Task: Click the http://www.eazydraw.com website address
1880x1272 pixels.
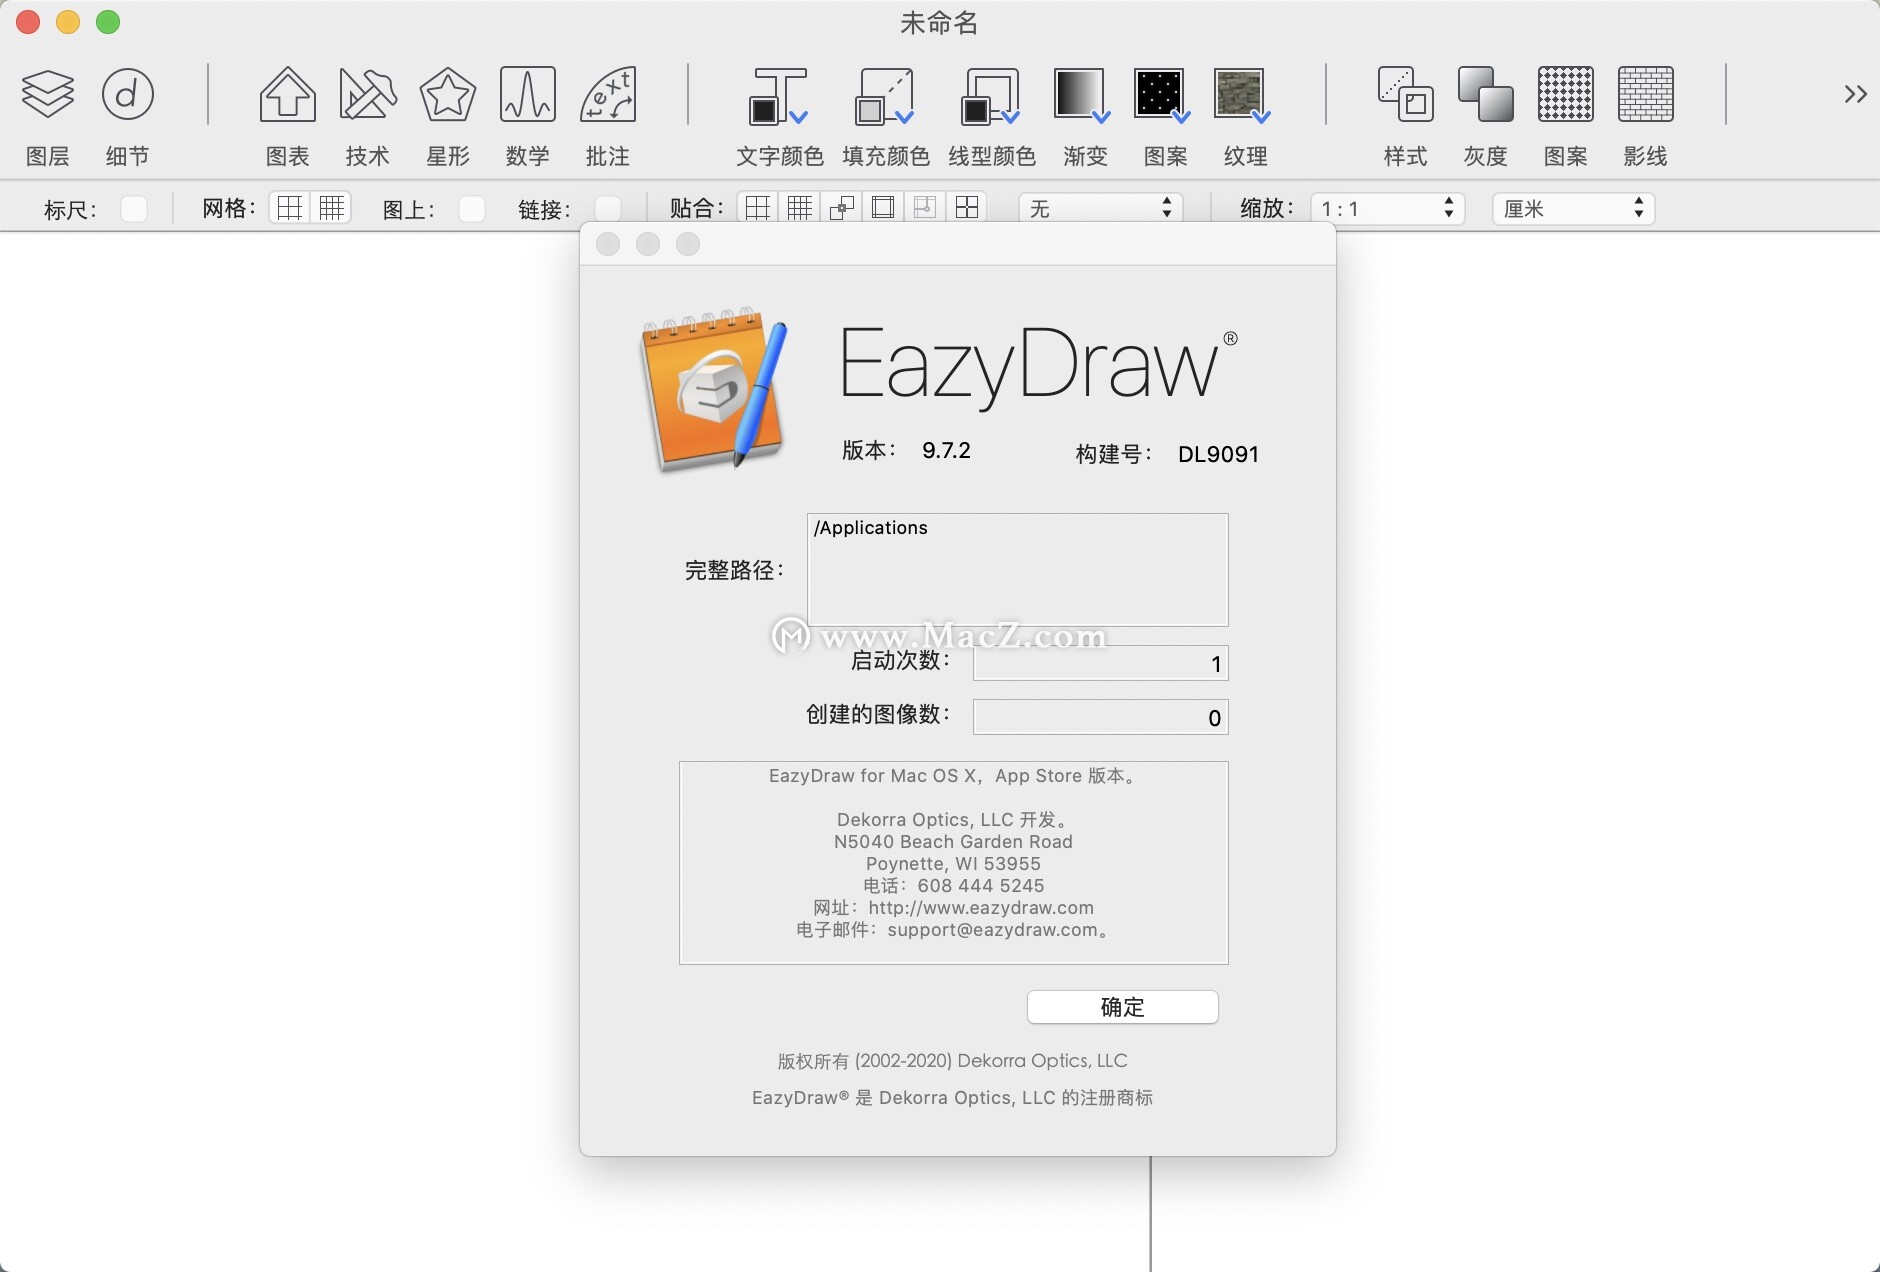Action: 981,908
